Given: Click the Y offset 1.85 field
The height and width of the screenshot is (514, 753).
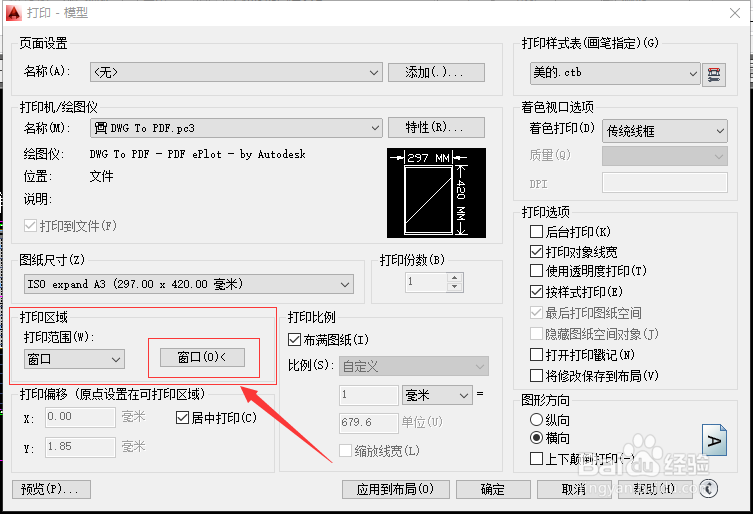Looking at the screenshot, I should 80,447.
